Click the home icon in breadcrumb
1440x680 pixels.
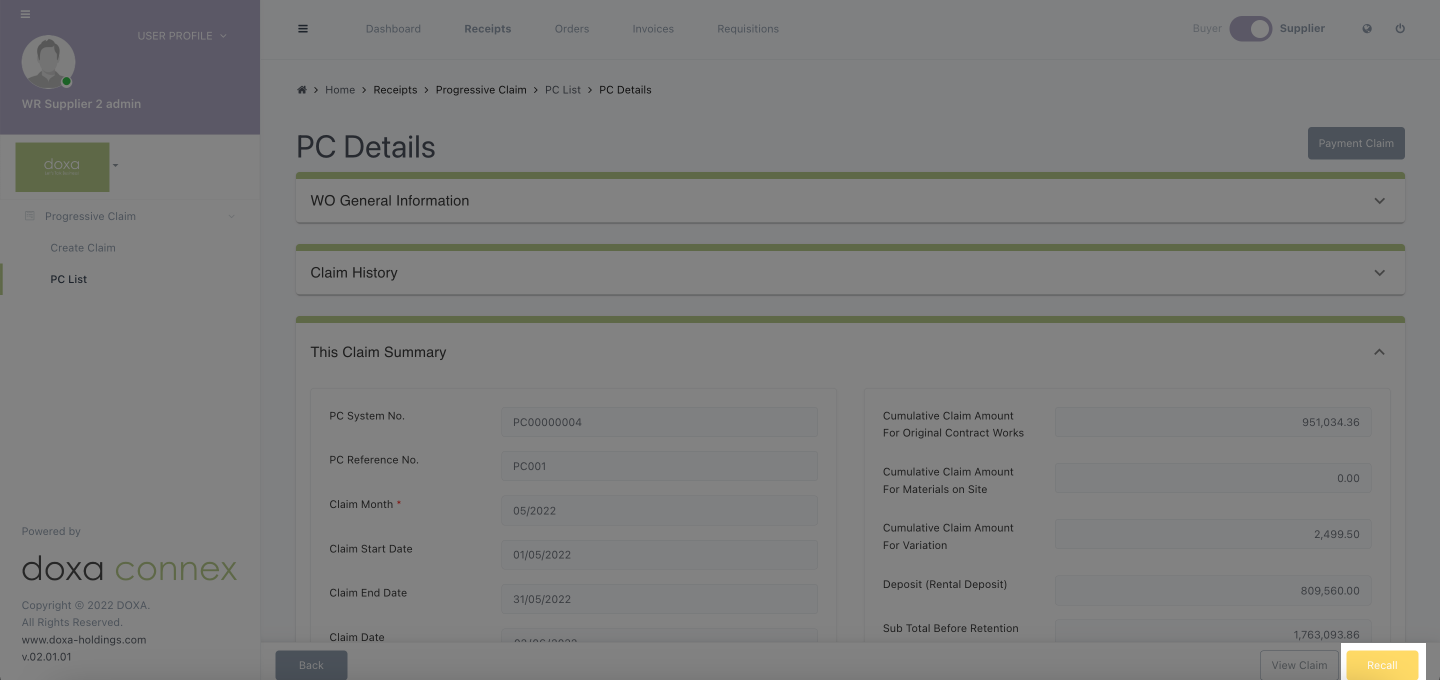(x=302, y=90)
